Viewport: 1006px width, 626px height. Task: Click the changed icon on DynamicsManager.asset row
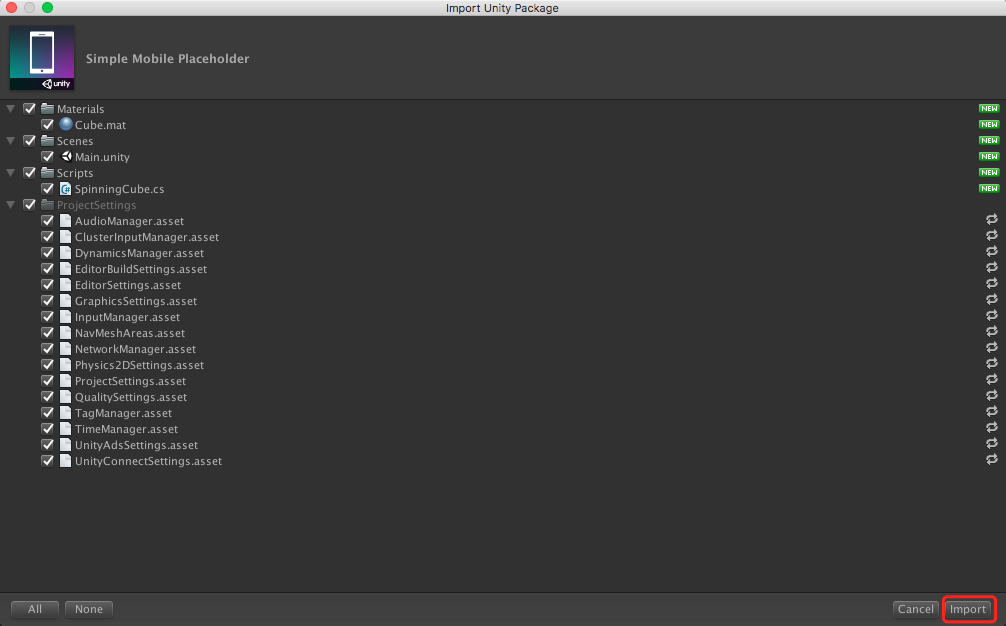(x=992, y=251)
